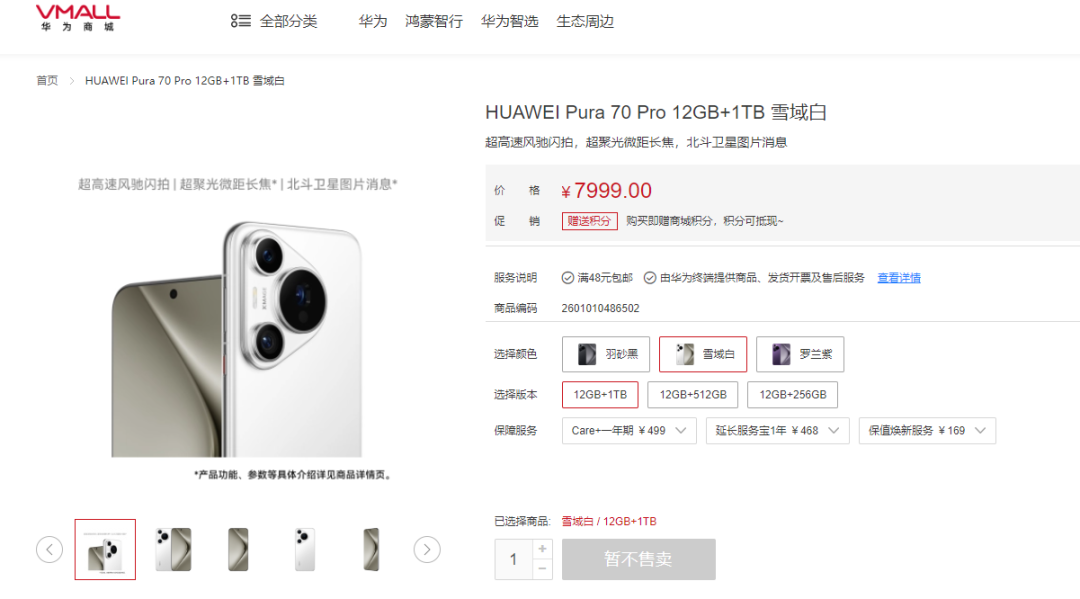The image size is (1080, 599).
Task: Select the fourth thumbnail showing white back
Action: pos(304,549)
